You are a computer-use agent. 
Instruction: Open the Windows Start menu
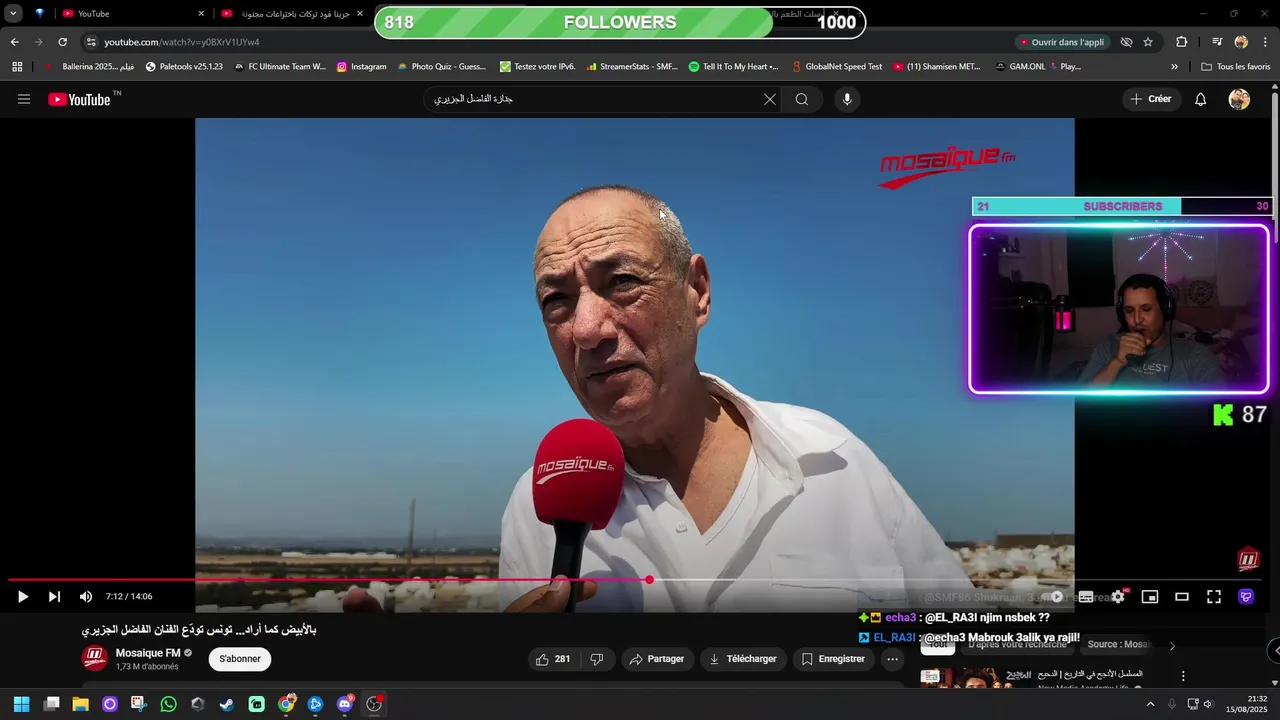[x=21, y=704]
